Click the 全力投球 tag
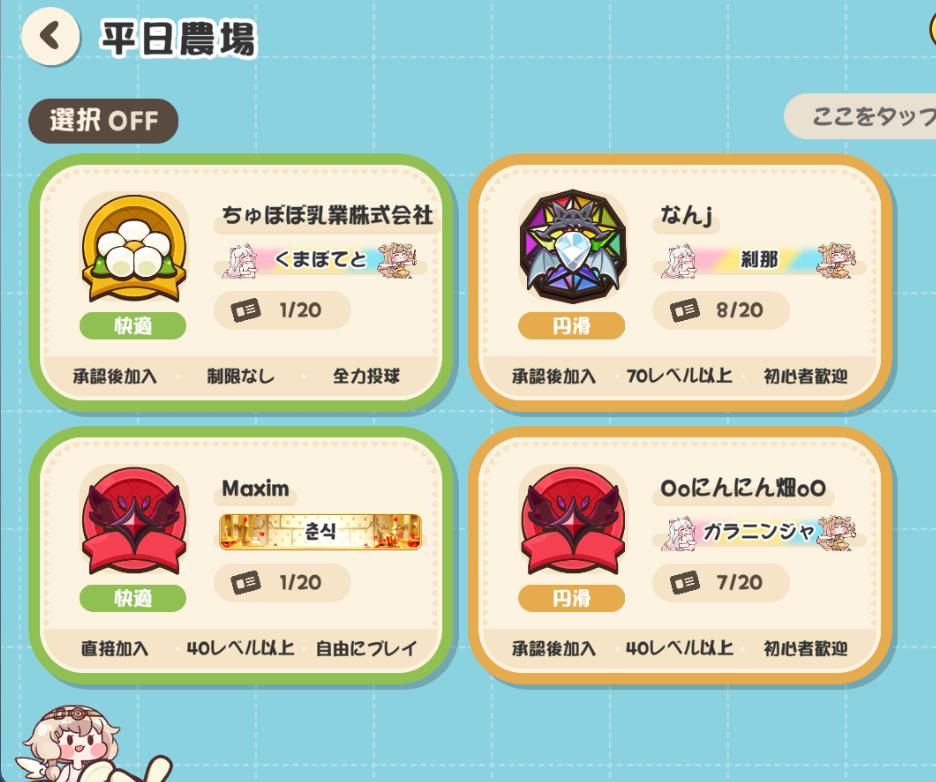This screenshot has height=782, width=936. click(x=367, y=376)
